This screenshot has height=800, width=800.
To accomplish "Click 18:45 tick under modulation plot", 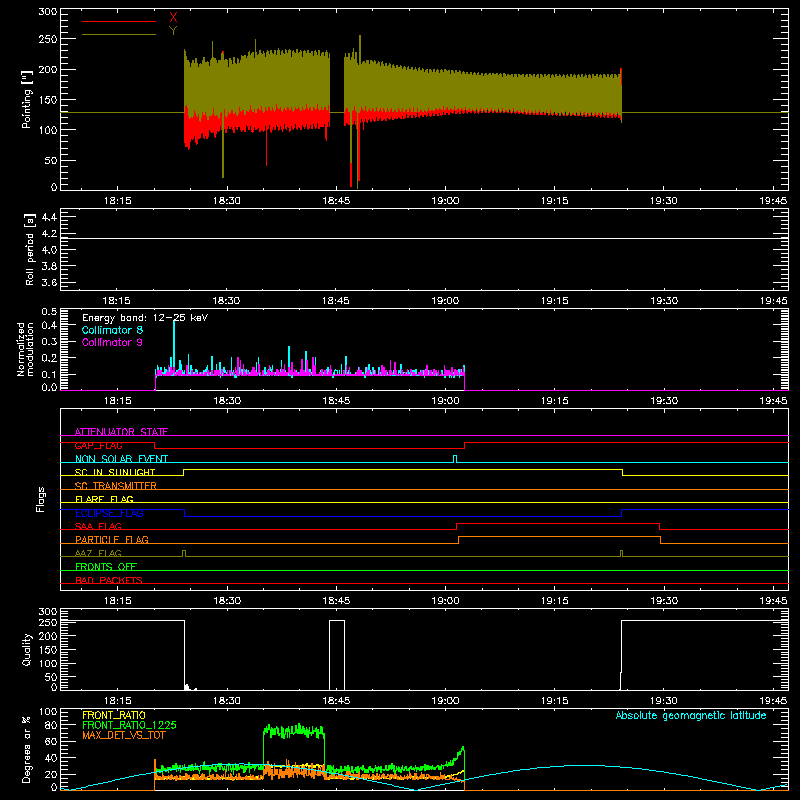I will coord(336,401).
